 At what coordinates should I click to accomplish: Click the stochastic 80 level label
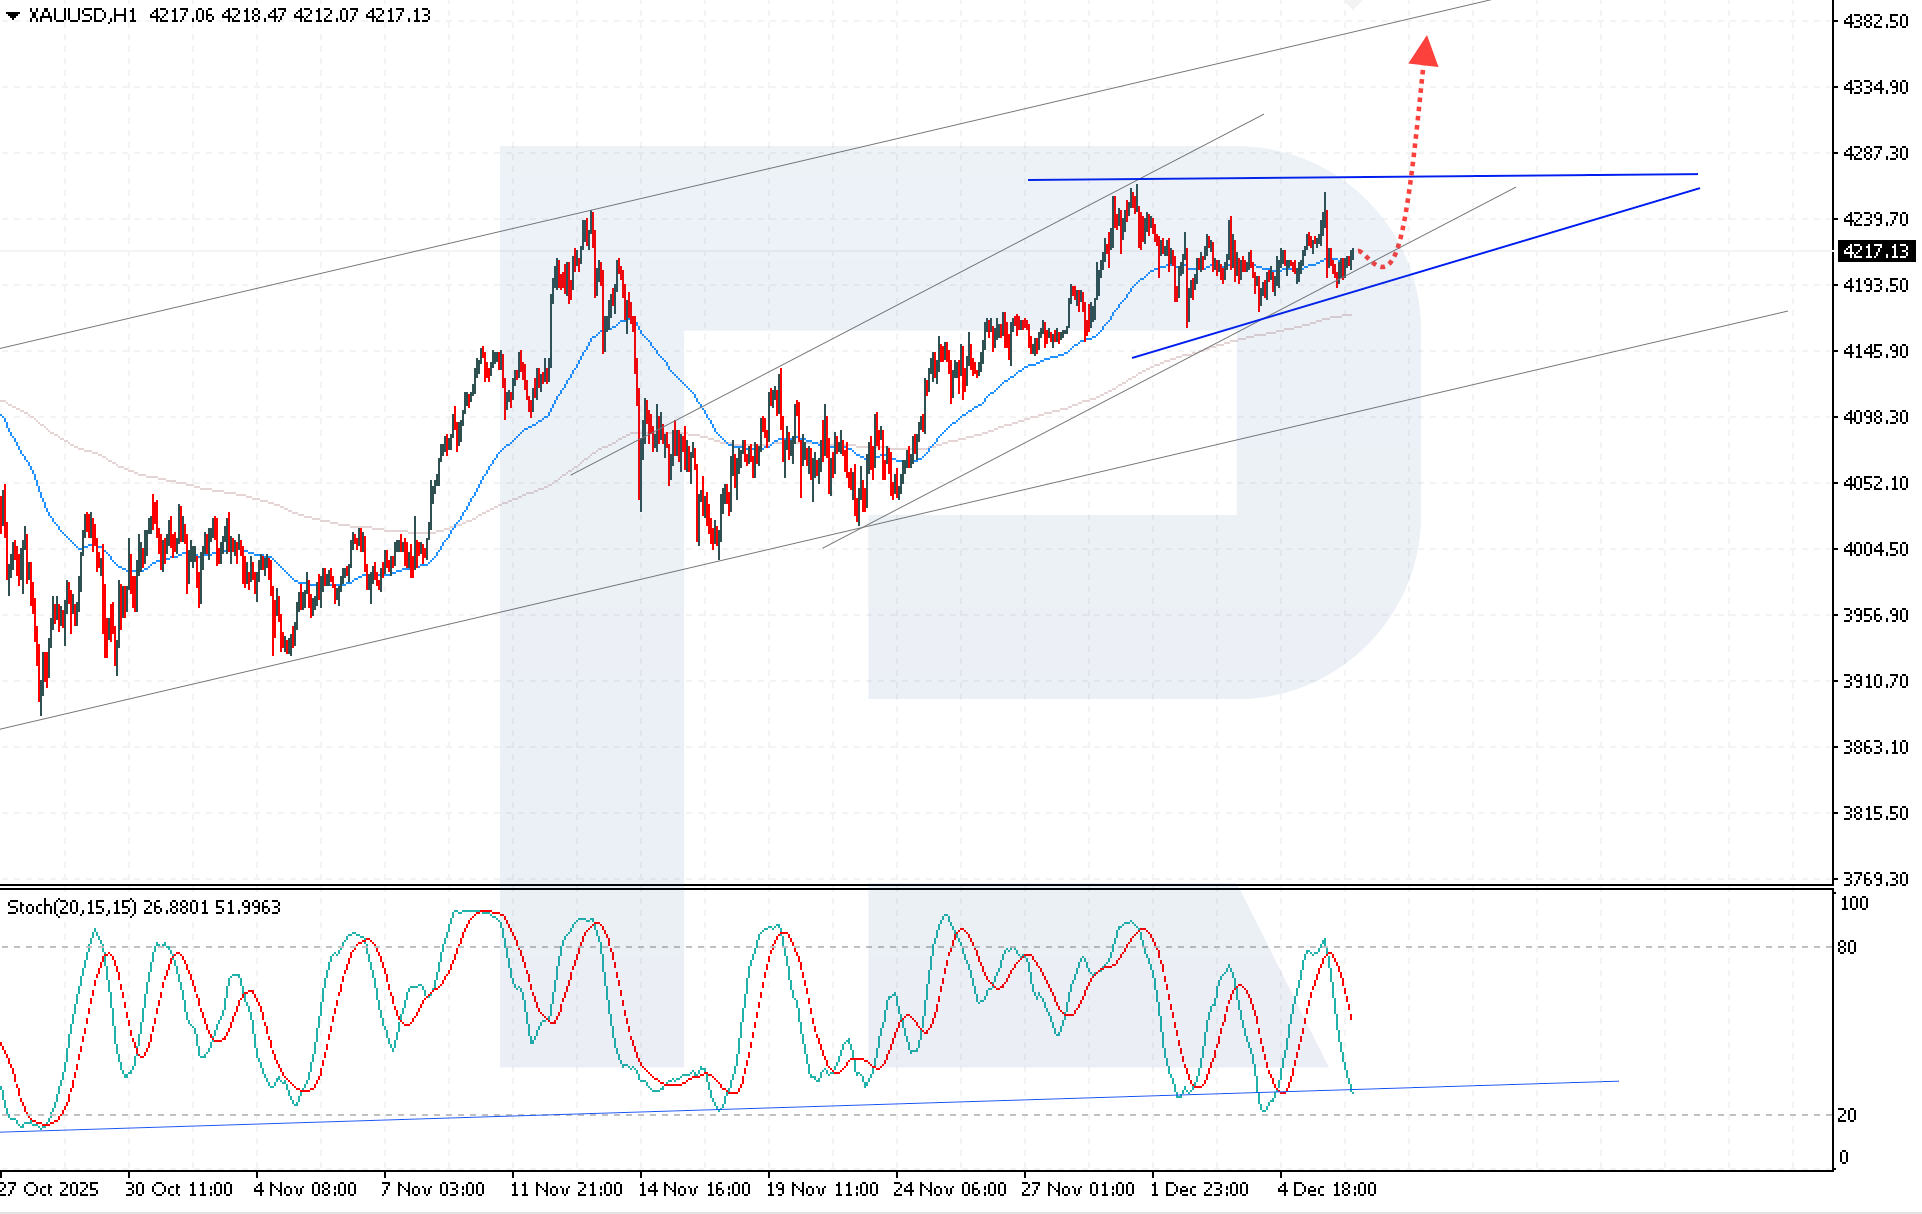tap(1847, 947)
